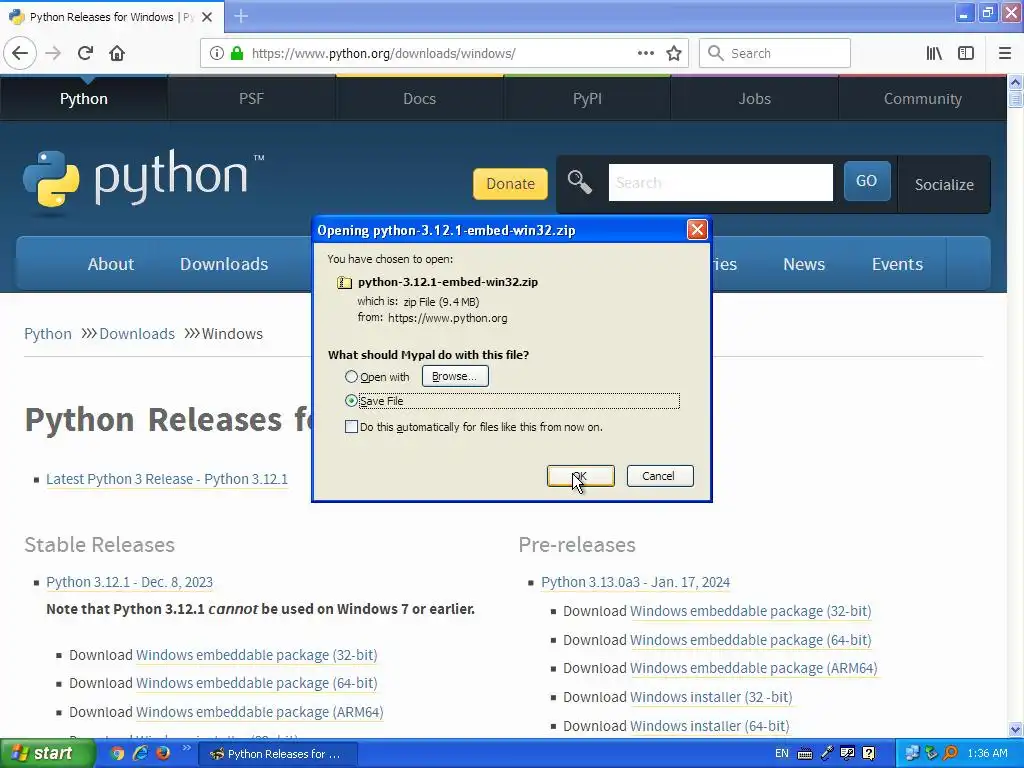Open the Downloads navigation menu
1024x768 pixels.
(224, 264)
